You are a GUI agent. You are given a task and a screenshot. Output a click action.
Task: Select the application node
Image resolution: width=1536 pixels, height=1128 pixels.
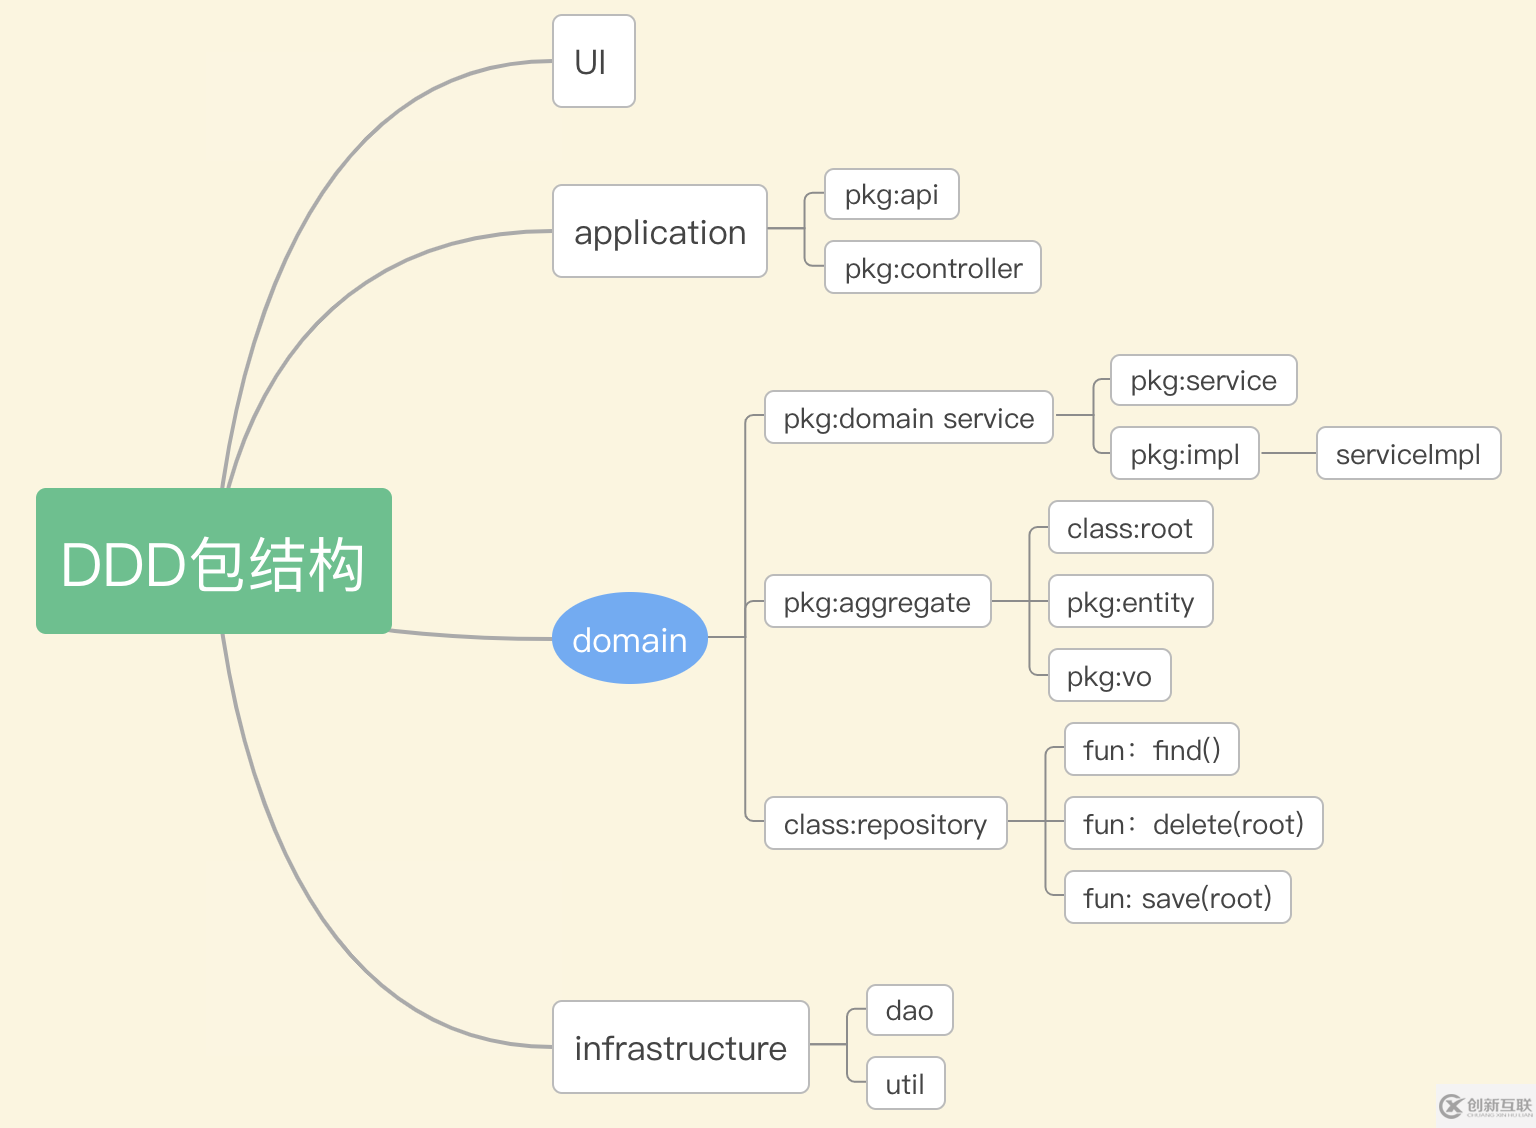point(660,231)
